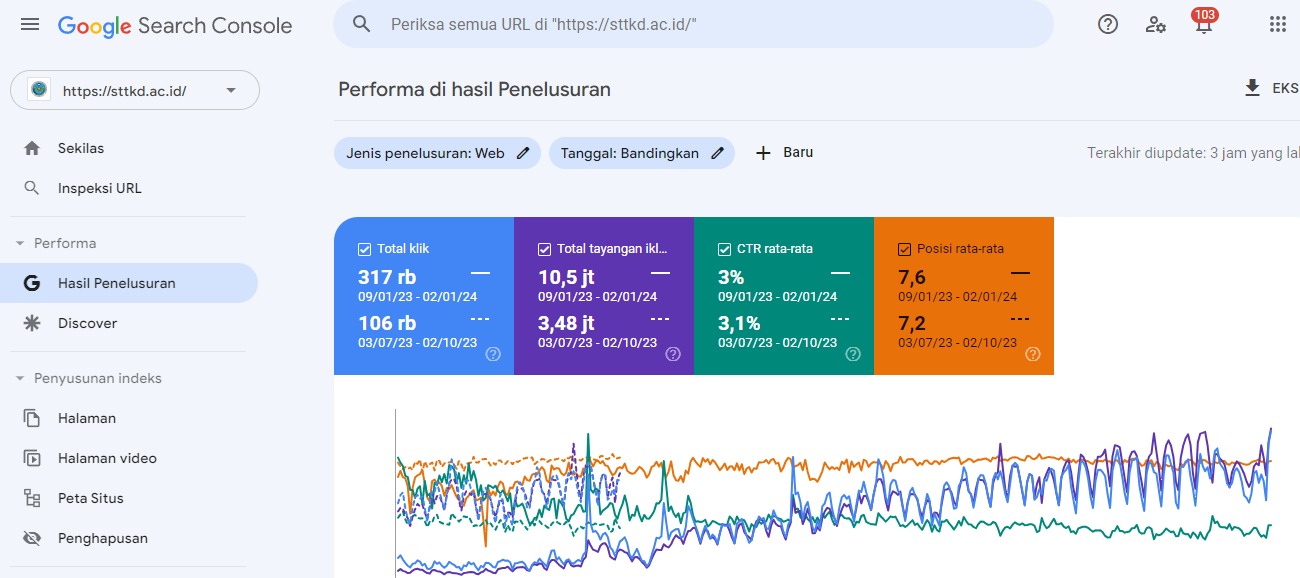Click the Terakhir diupdate timestamp text

tap(1193, 153)
